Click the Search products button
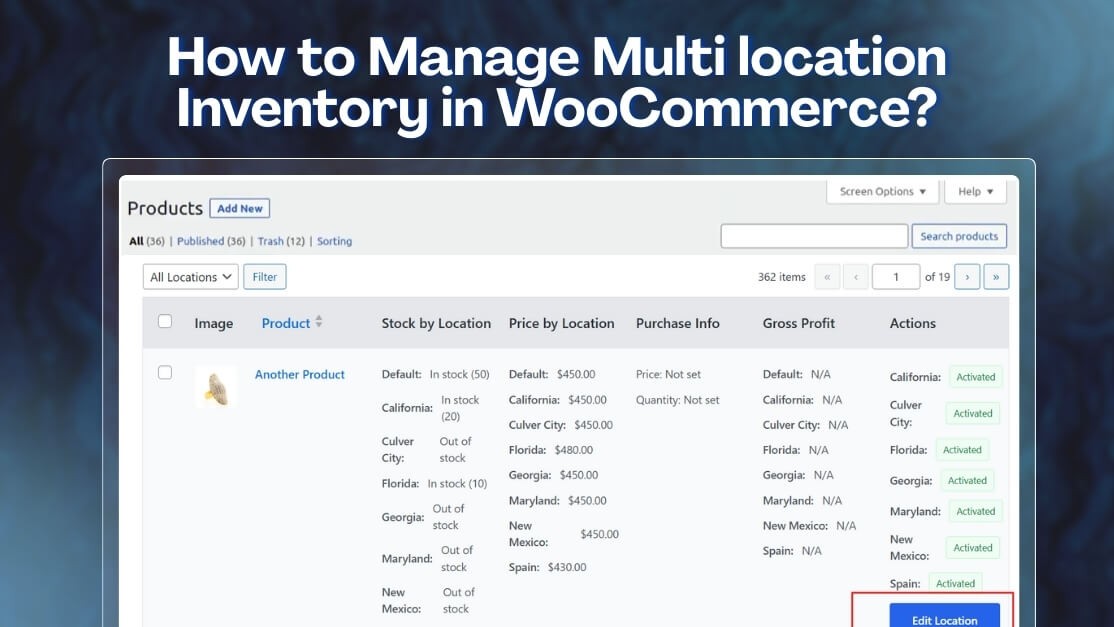1114x627 pixels. click(959, 236)
